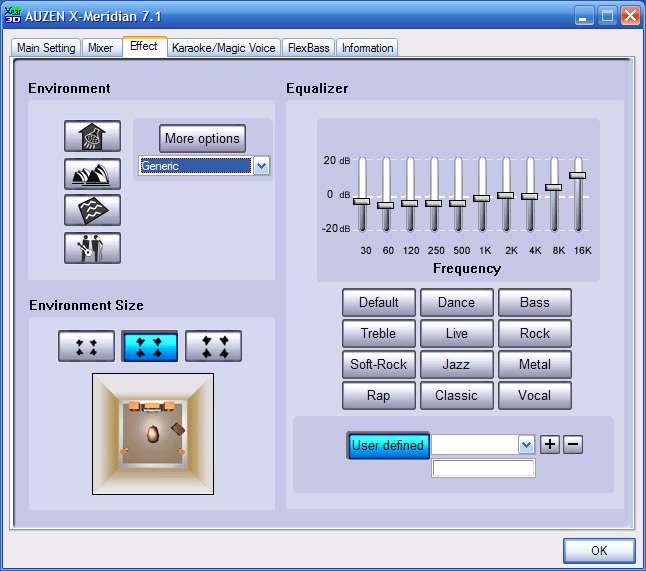Viewport: 646px width, 571px height.
Task: Open the Karaoke/Magic Voice tab
Action: (223, 48)
